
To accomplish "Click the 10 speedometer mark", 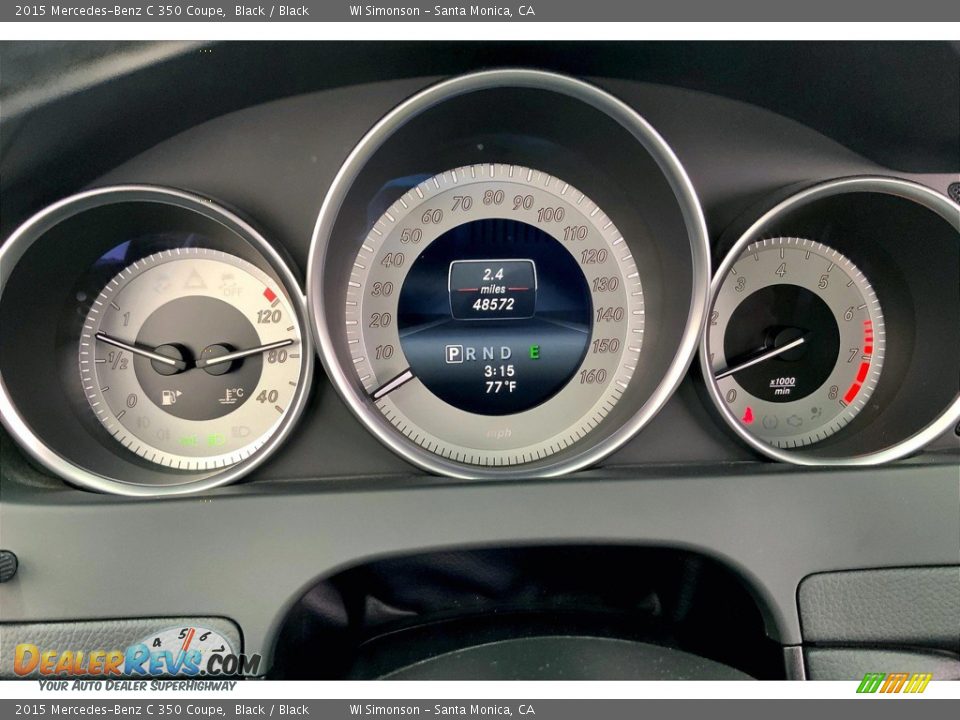I will tap(383, 352).
